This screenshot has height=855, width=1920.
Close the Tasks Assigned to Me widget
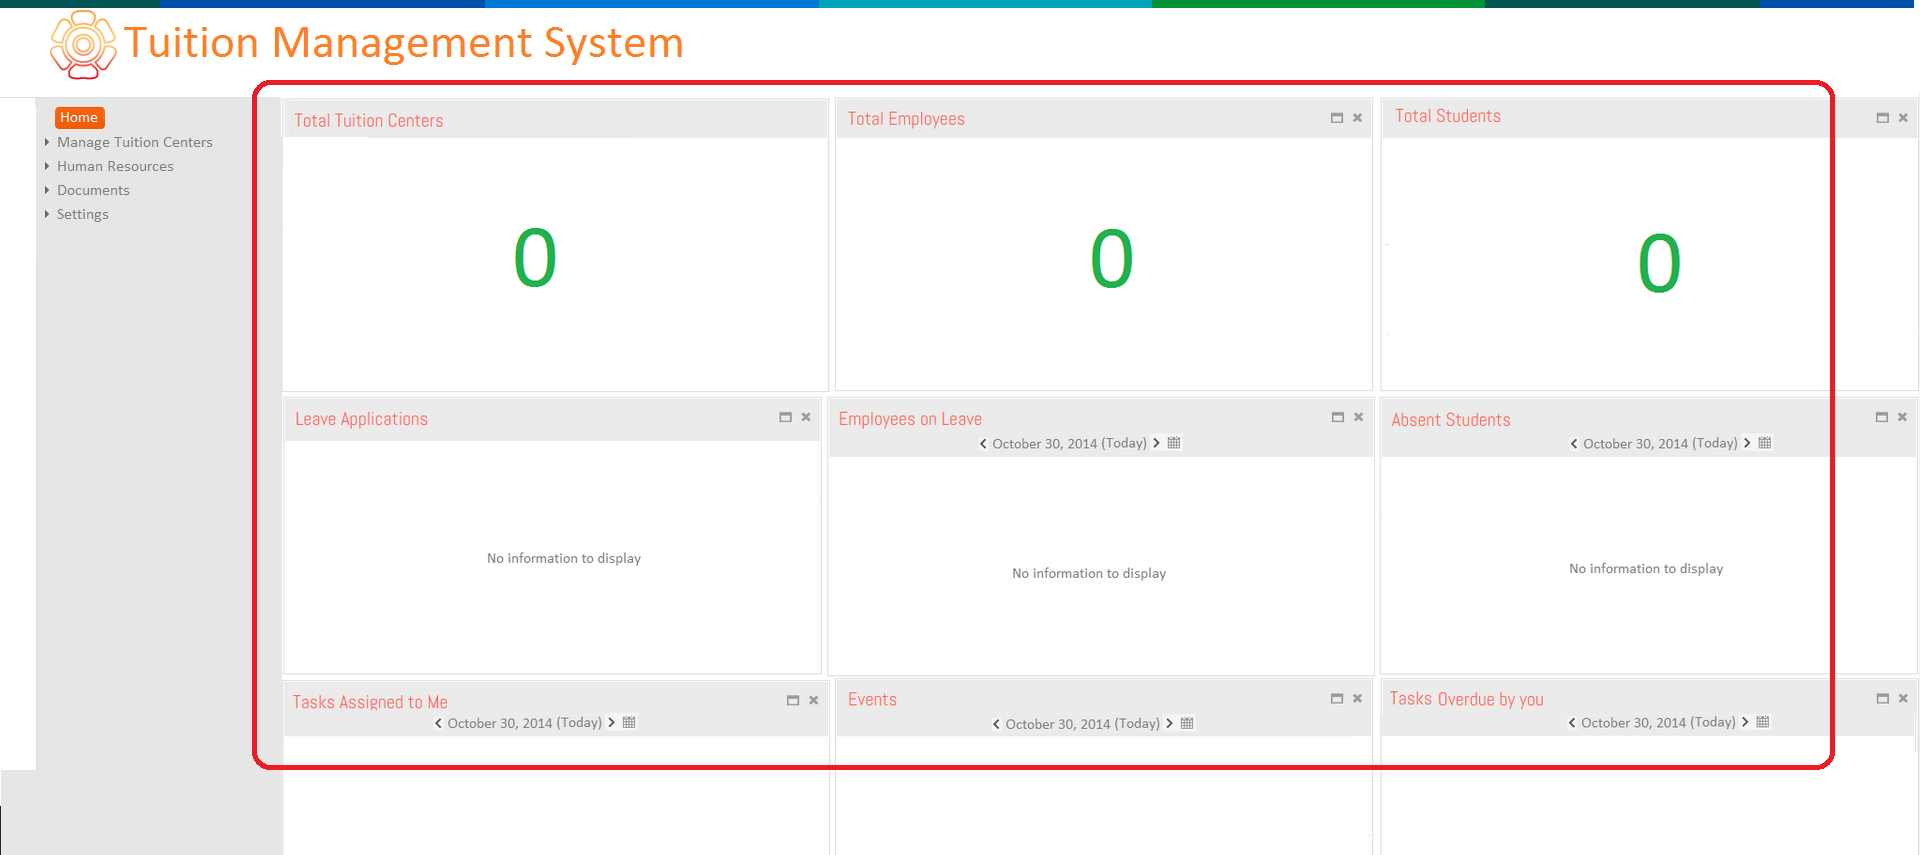pos(814,701)
